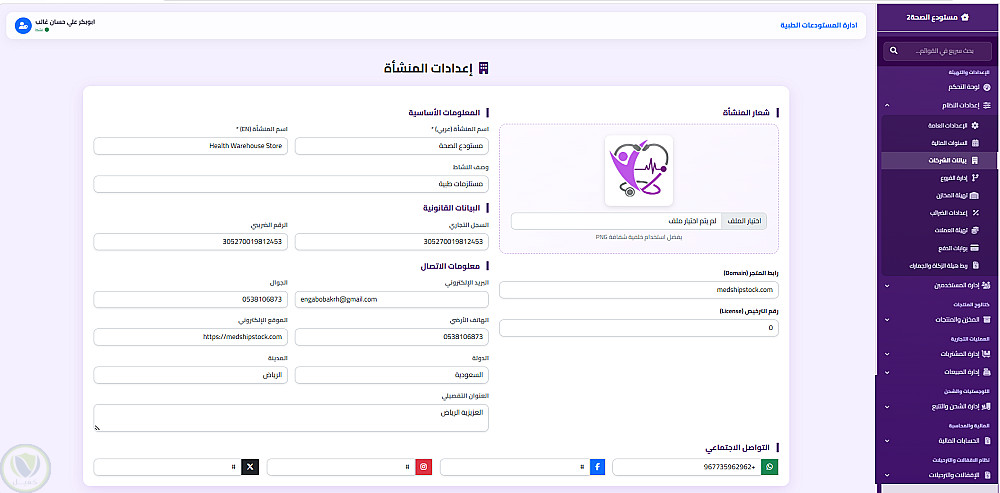Screen dimensions: 1000x493
Task: Expand the purchases management (إدارة المشتريات) menu
Action: [x=939, y=353]
